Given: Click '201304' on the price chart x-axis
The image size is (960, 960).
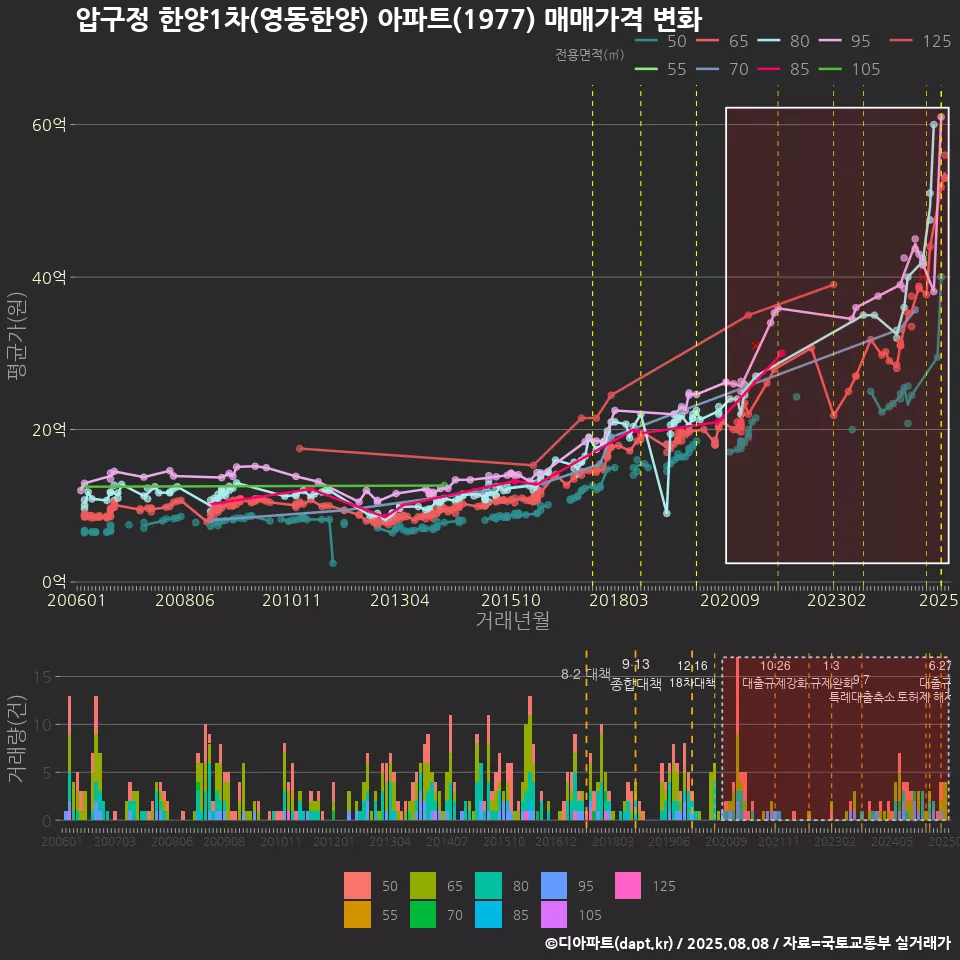Looking at the screenshot, I should pos(400,600).
